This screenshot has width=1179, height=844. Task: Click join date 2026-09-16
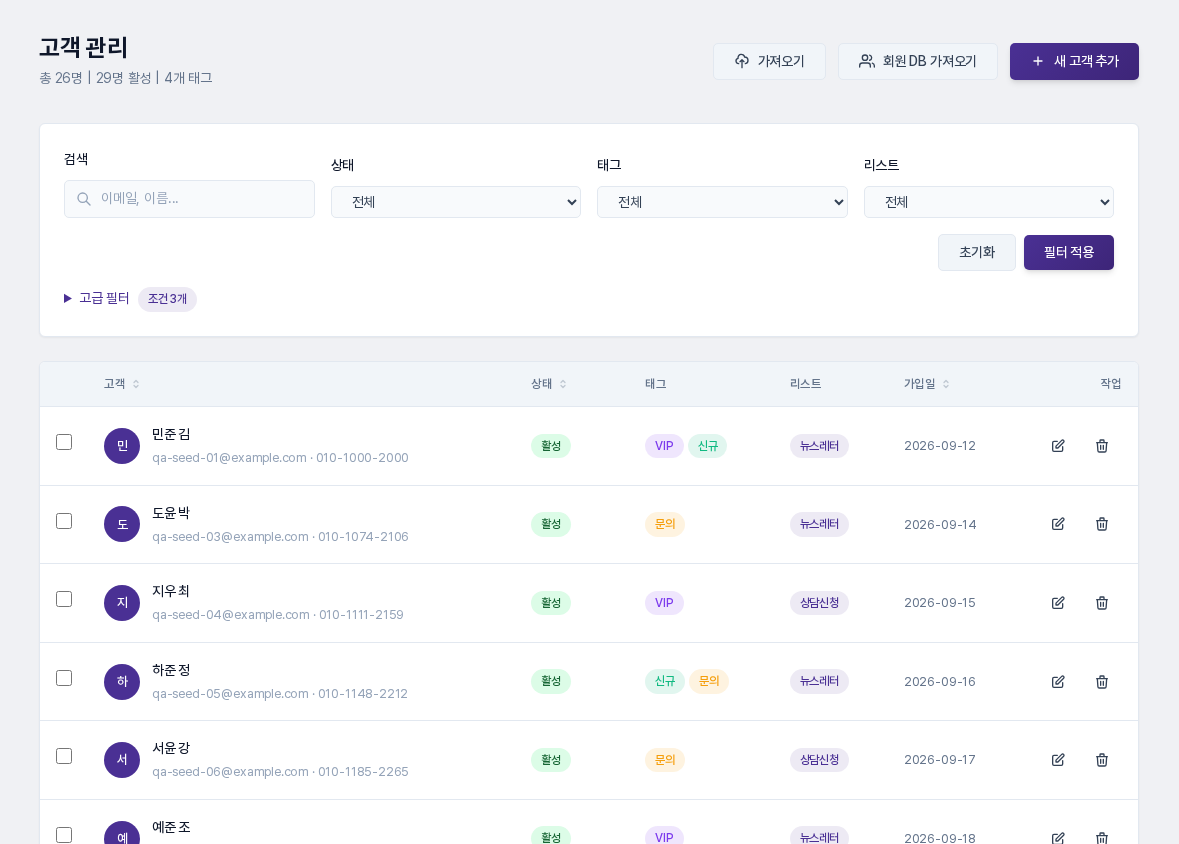click(x=940, y=682)
